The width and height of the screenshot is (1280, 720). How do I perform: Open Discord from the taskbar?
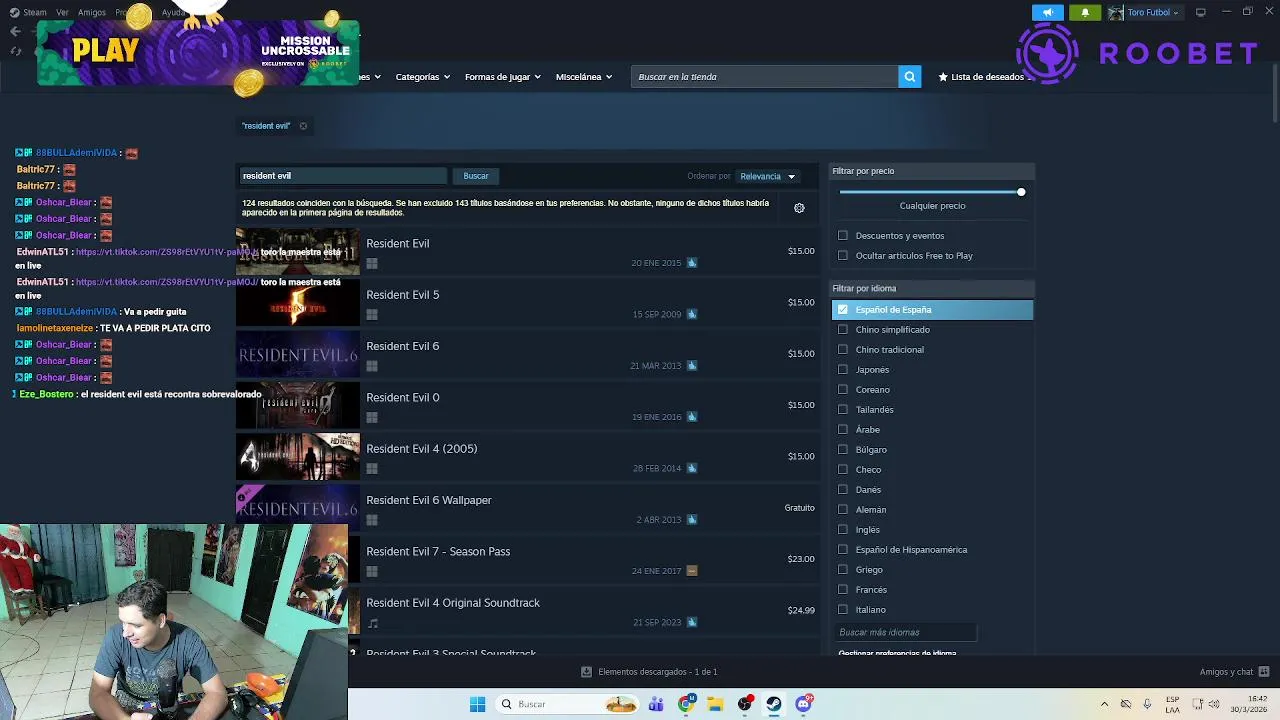click(x=804, y=704)
